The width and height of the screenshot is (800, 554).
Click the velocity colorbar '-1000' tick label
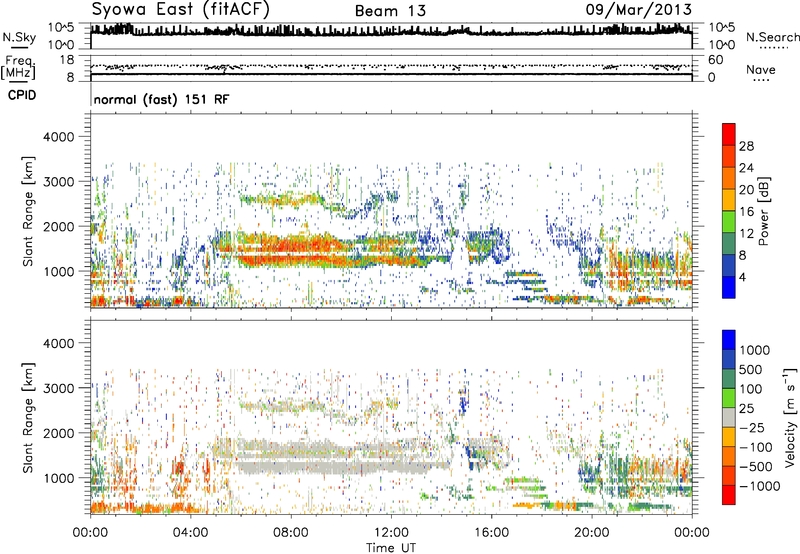(759, 486)
